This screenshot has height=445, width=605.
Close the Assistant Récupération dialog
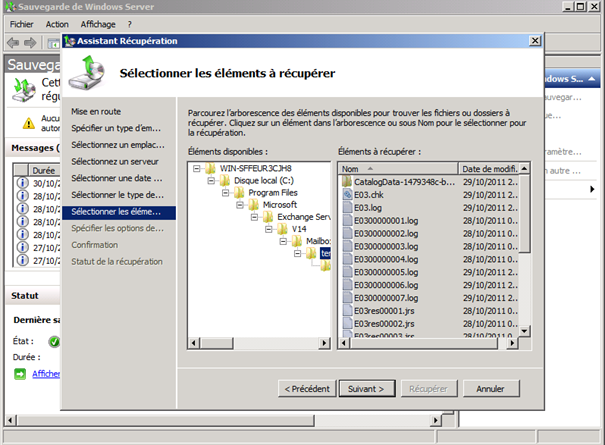[x=535, y=41]
